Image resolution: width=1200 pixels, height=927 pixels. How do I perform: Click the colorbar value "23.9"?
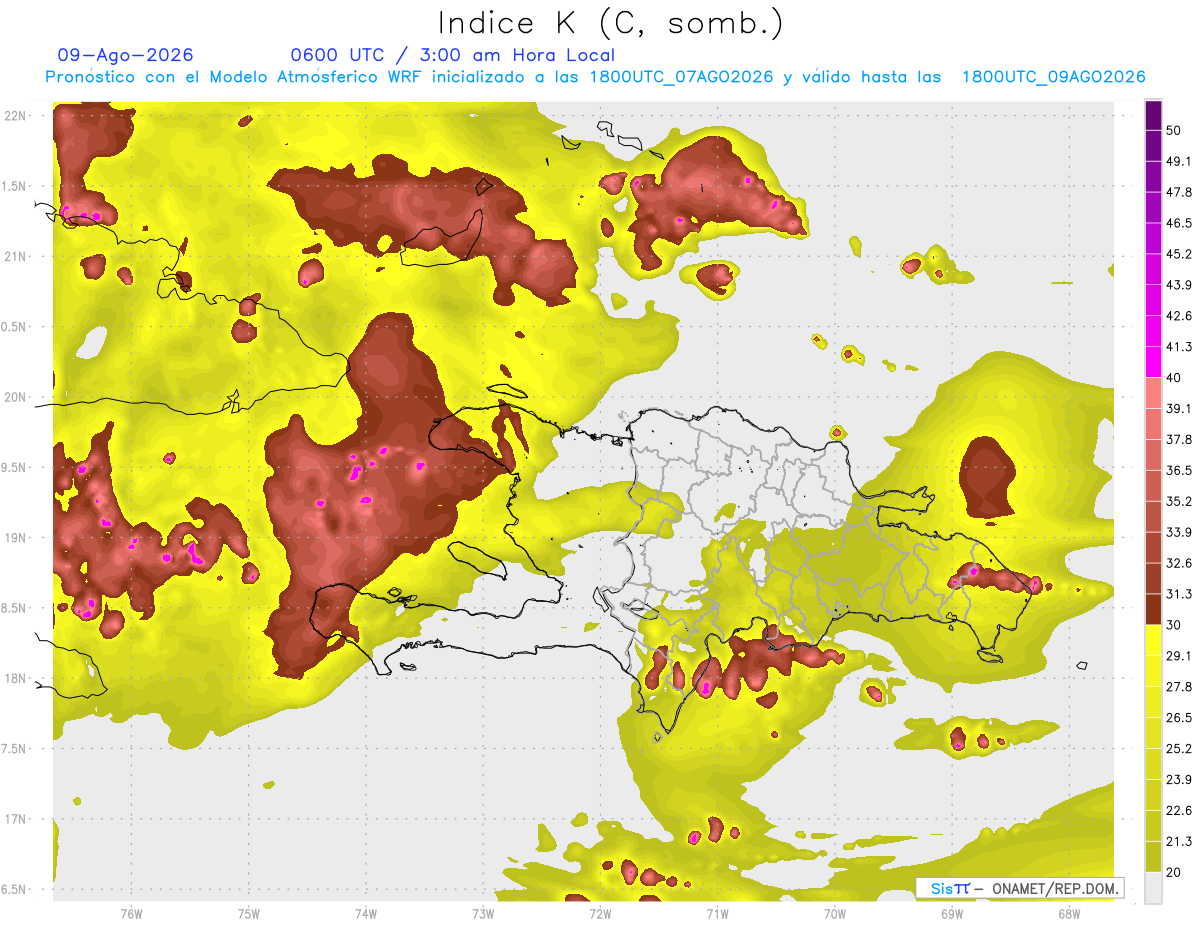(x=1179, y=780)
